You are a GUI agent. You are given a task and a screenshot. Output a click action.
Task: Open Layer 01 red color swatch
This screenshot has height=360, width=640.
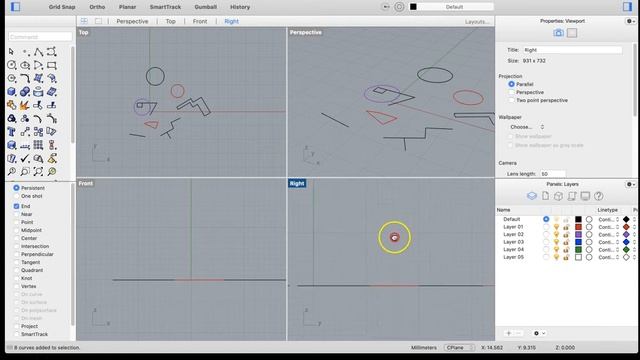(x=578, y=227)
